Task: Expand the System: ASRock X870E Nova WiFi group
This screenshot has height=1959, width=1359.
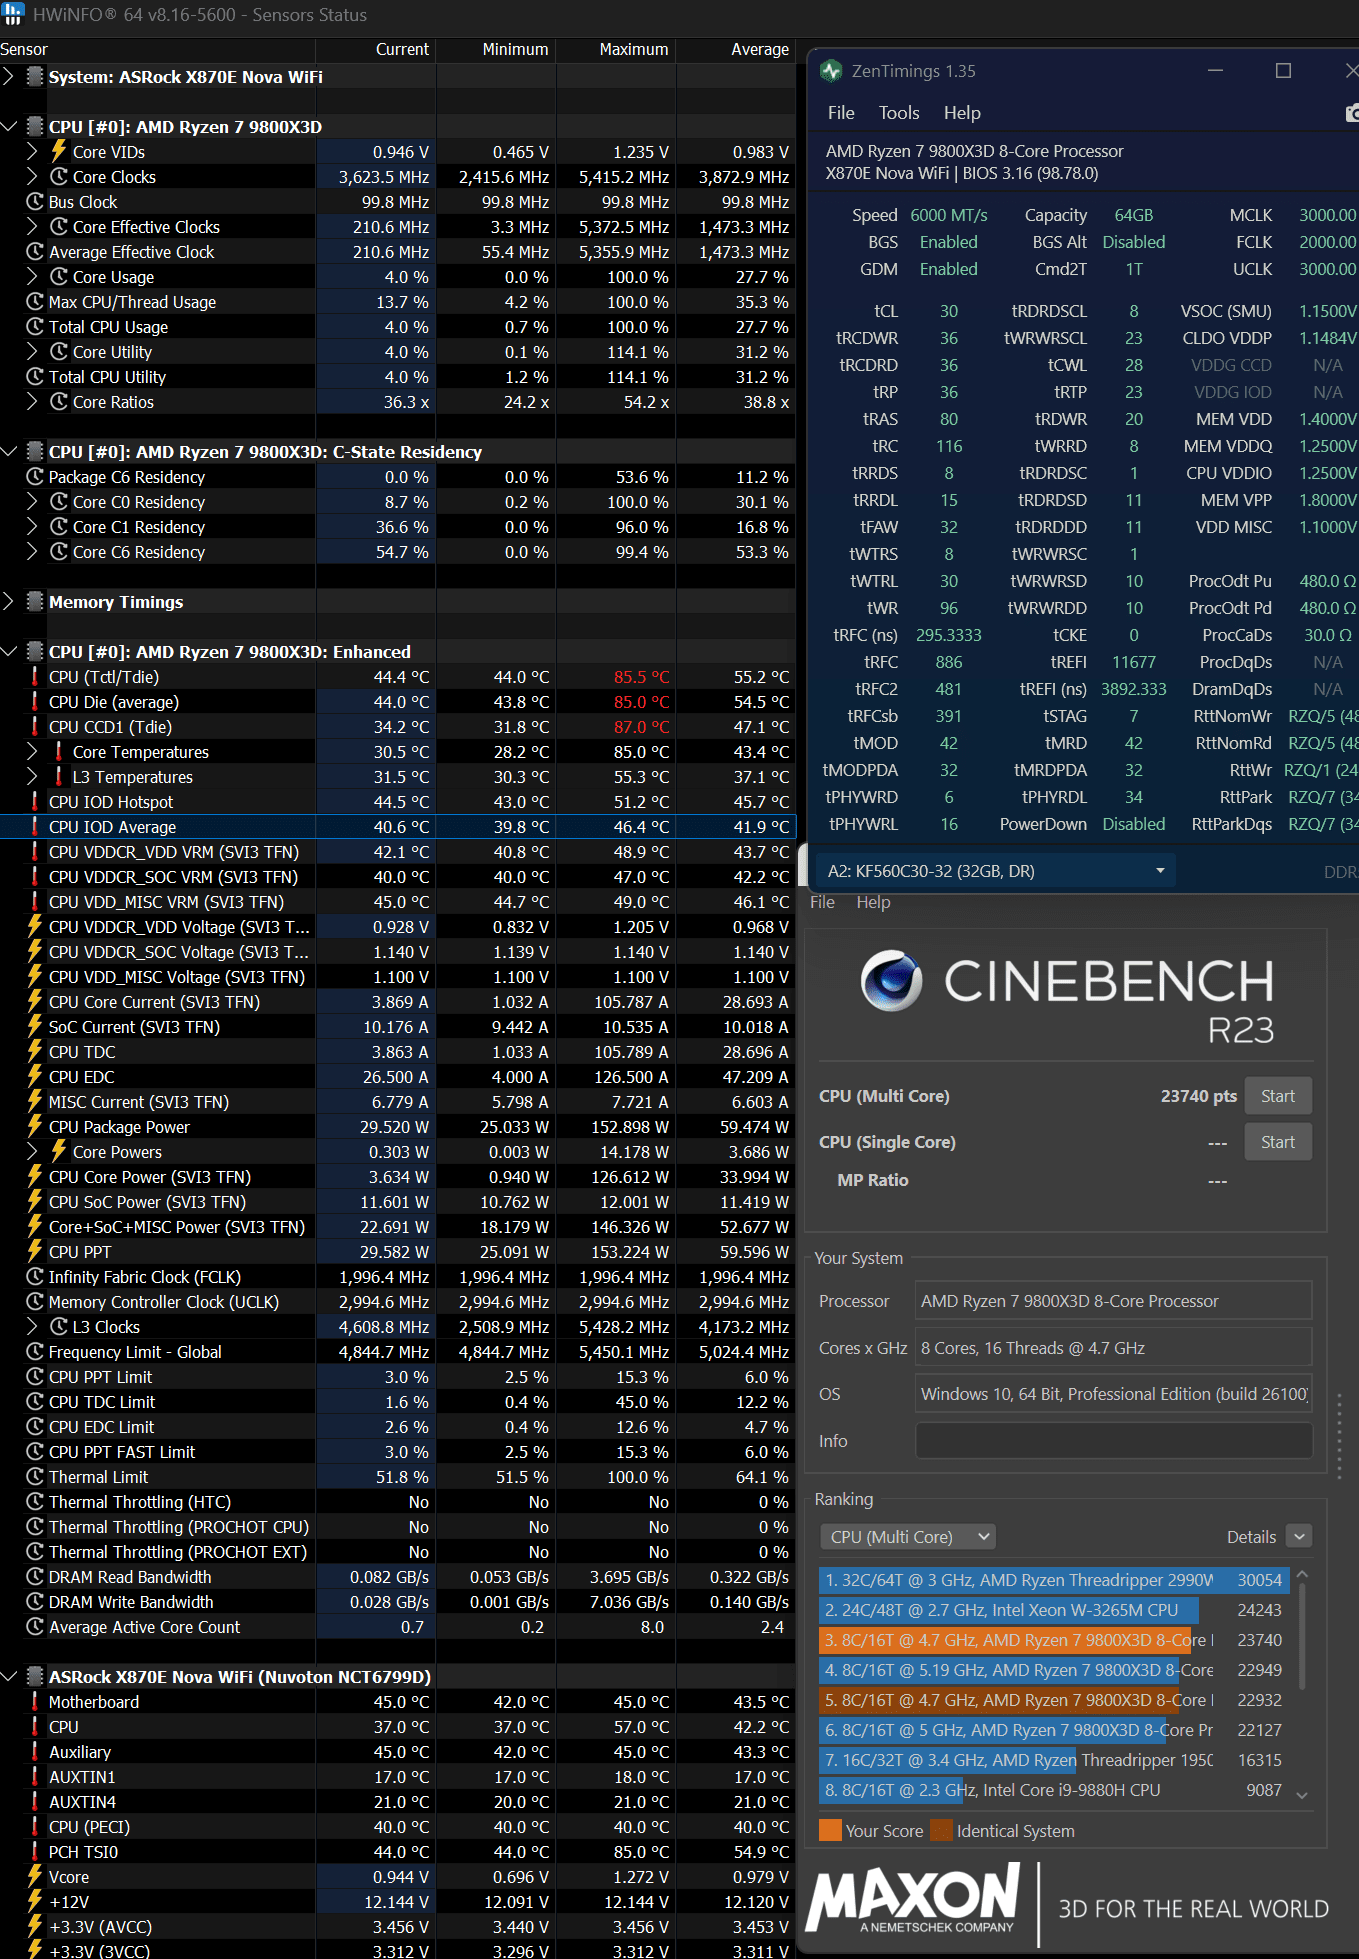Action: [9, 76]
